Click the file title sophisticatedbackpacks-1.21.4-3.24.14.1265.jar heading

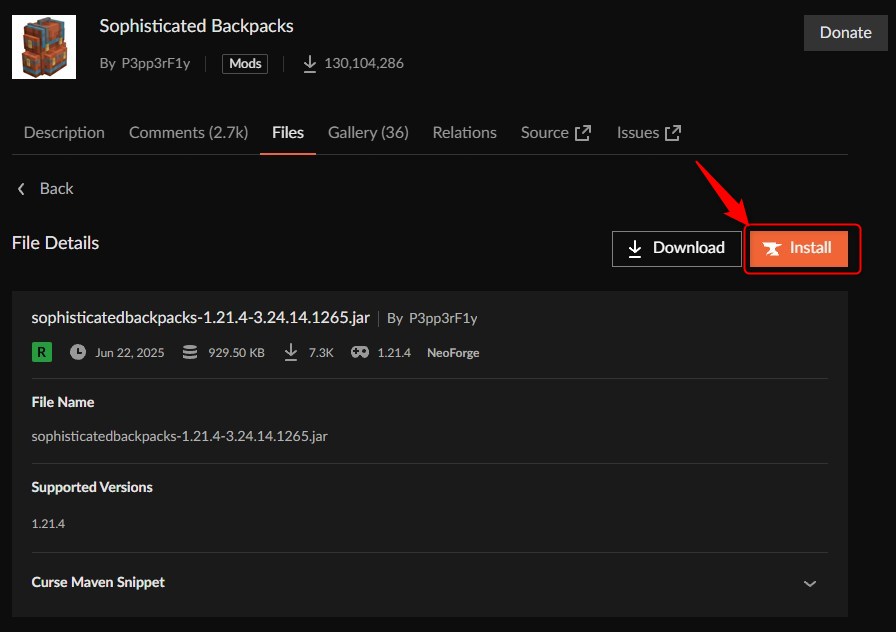coord(200,318)
